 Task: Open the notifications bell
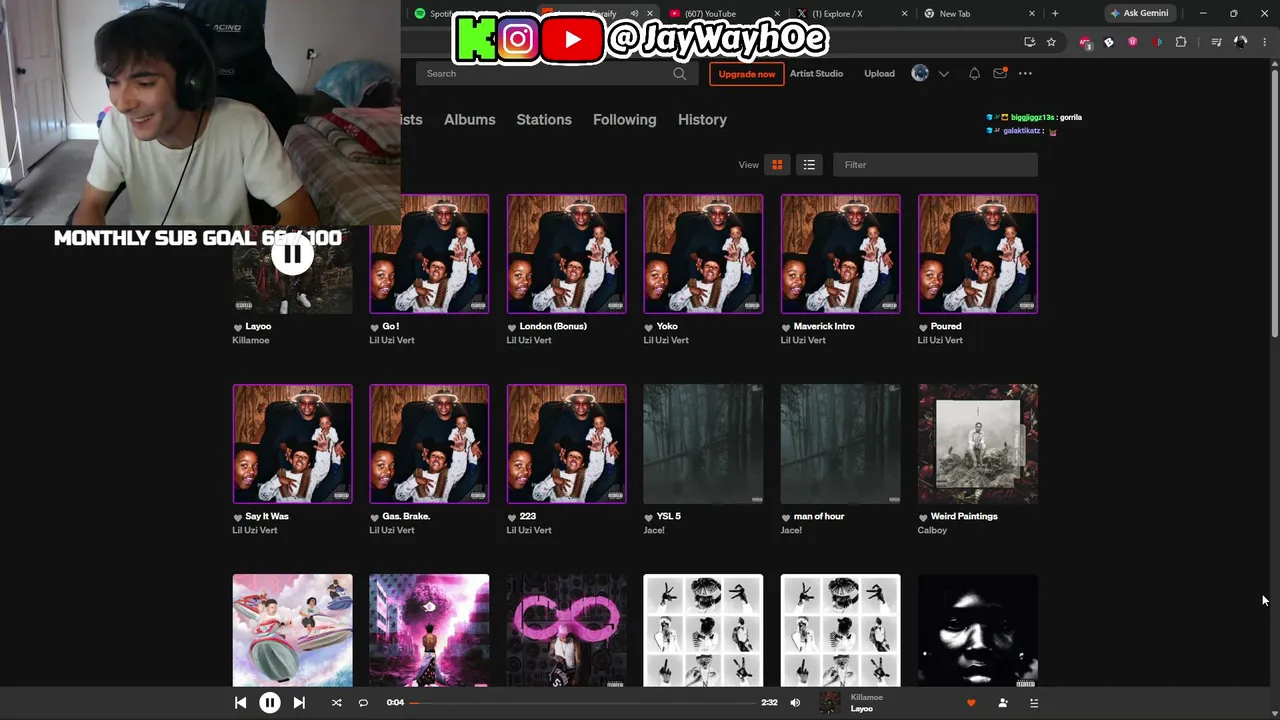click(974, 73)
